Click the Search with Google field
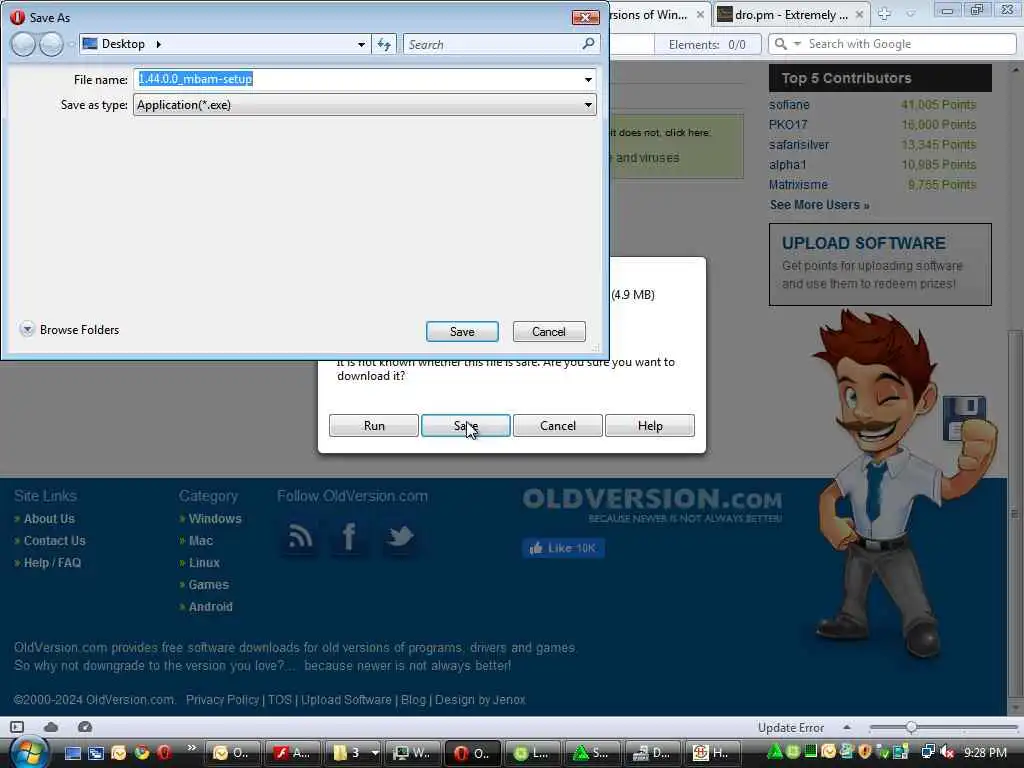The width and height of the screenshot is (1024, 768). [908, 44]
